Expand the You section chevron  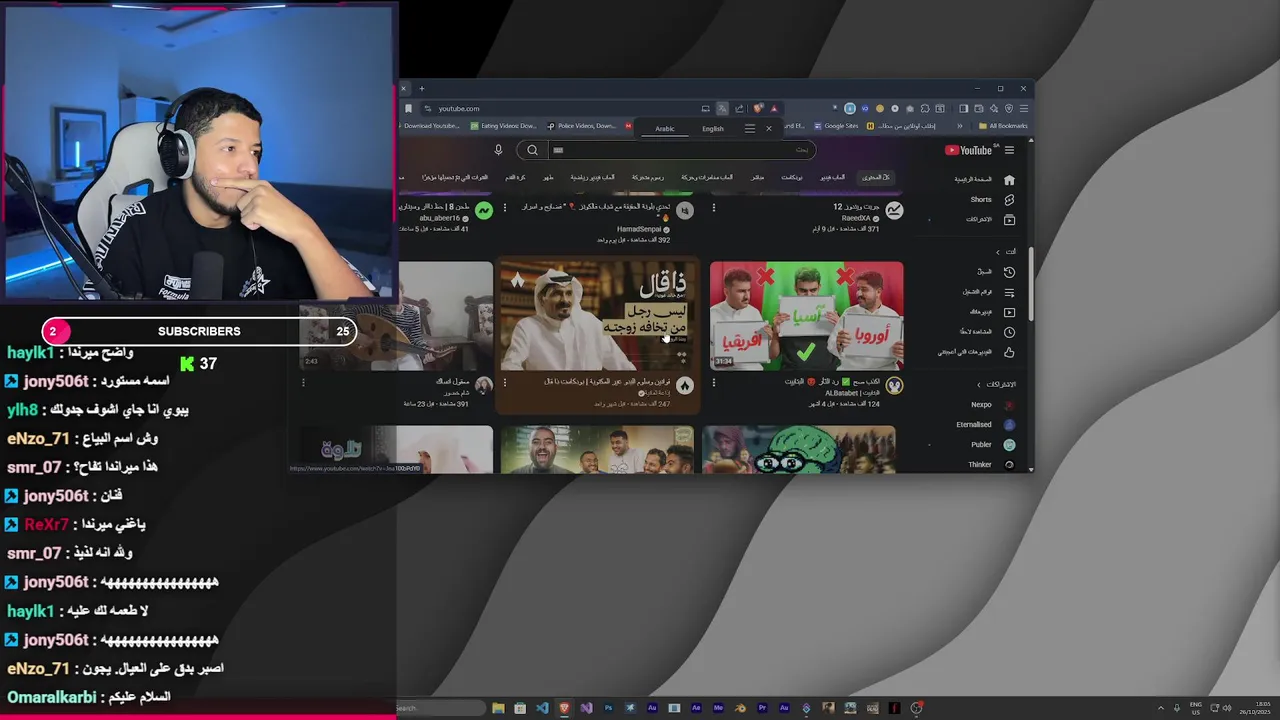[x=997, y=252]
